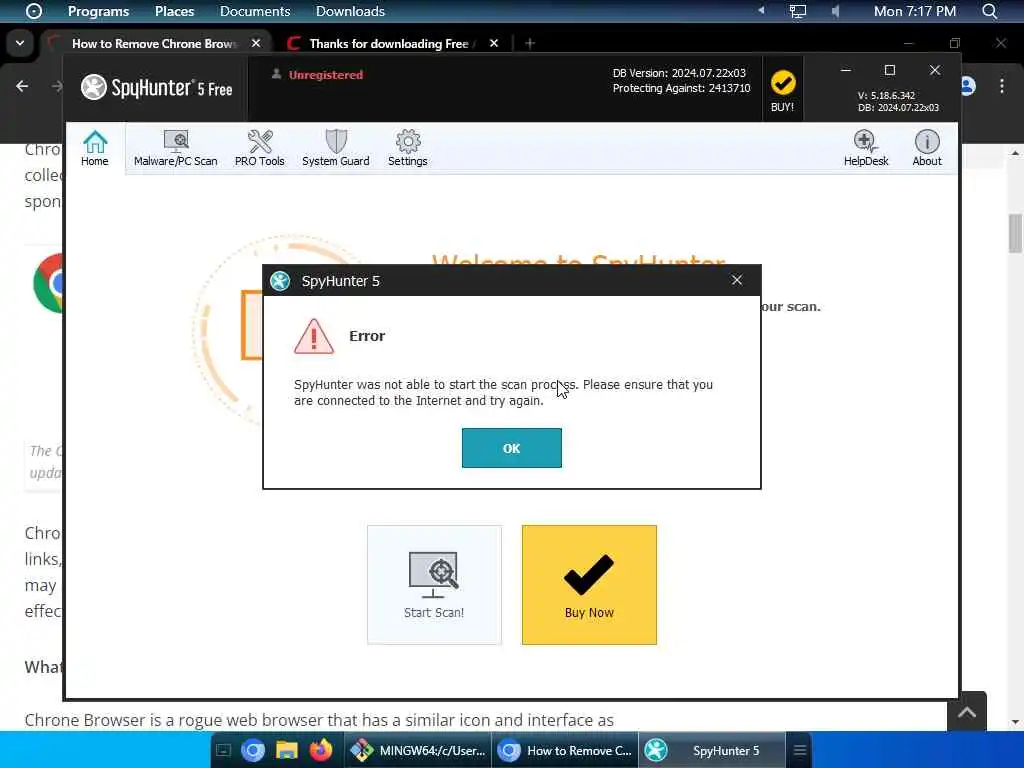Viewport: 1024px width, 768px height.
Task: Open SpyHunter Settings gear
Action: (408, 149)
